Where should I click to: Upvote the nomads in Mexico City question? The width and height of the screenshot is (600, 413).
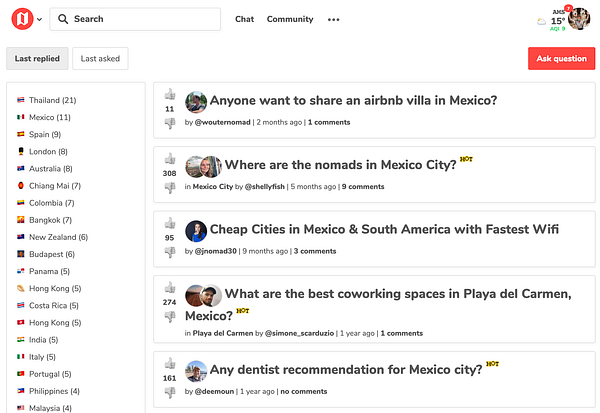coord(170,158)
